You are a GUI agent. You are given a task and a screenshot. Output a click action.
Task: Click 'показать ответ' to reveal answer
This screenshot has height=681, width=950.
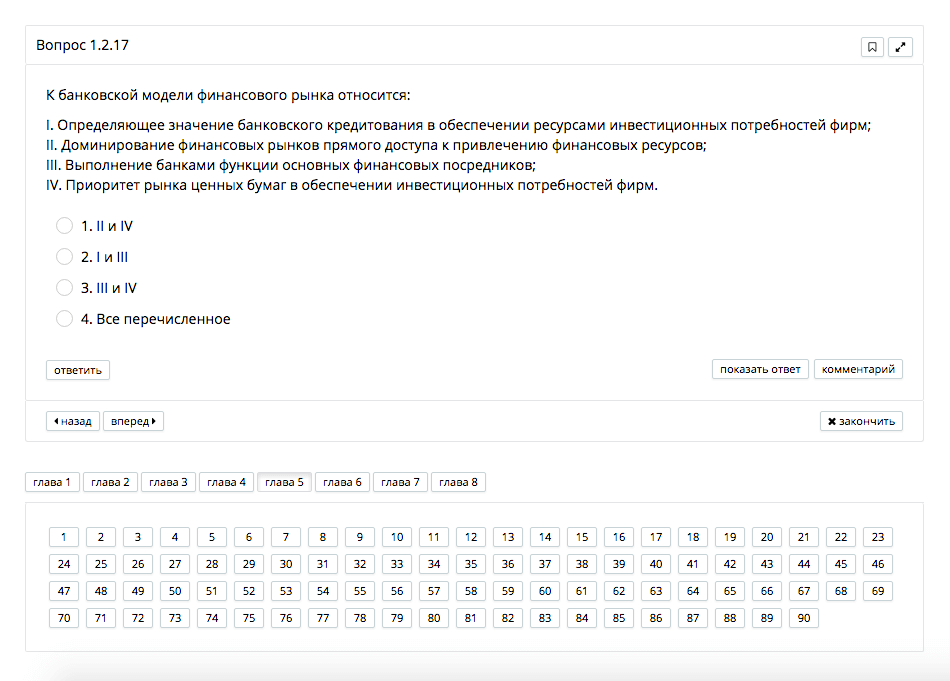[760, 369]
